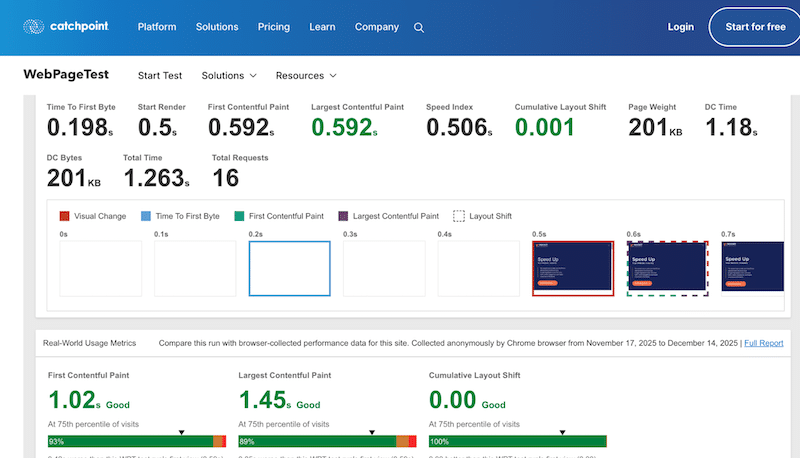The image size is (800, 458).
Task: Click the First Contentful Paint 93% progress bar
Action: click(x=130, y=441)
